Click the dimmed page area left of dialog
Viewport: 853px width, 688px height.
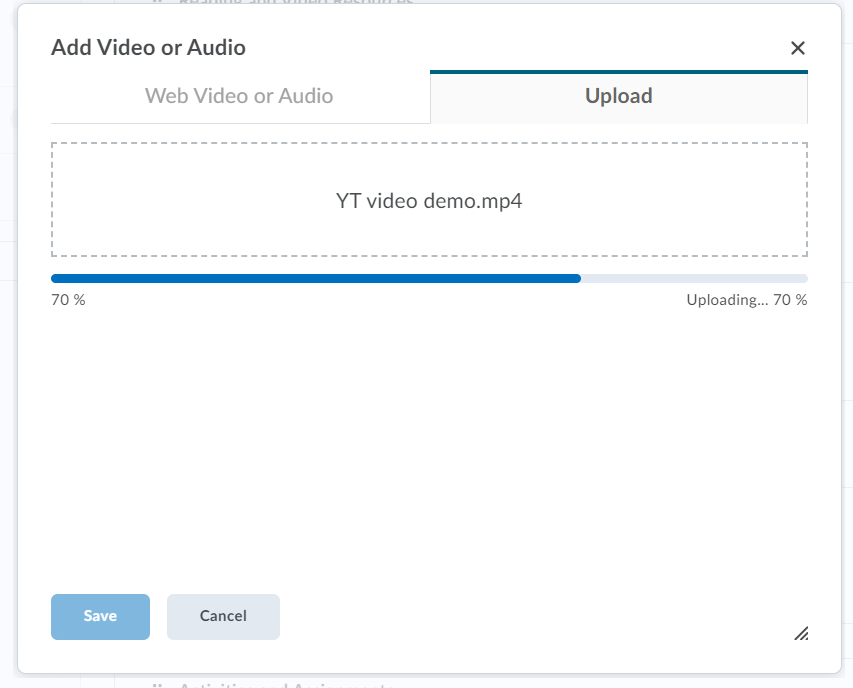coord(8,400)
